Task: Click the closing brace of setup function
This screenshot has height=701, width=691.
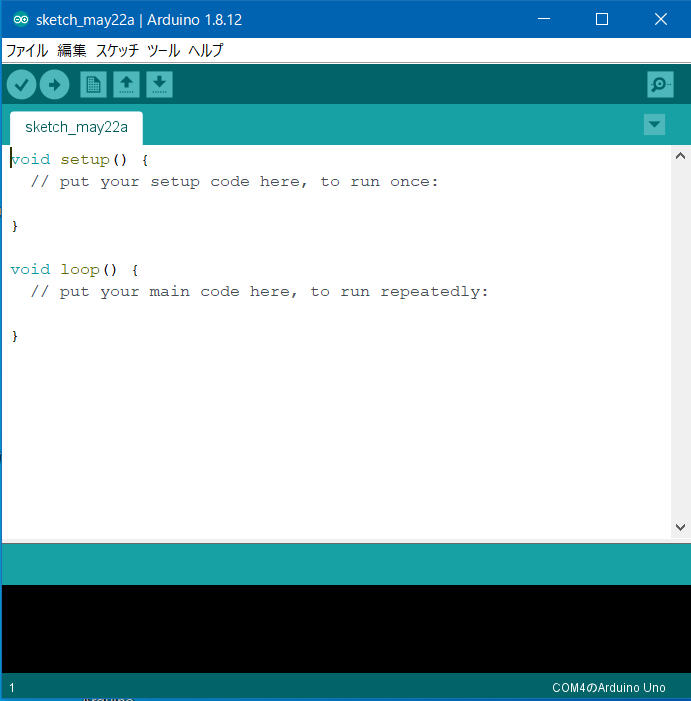Action: point(15,226)
